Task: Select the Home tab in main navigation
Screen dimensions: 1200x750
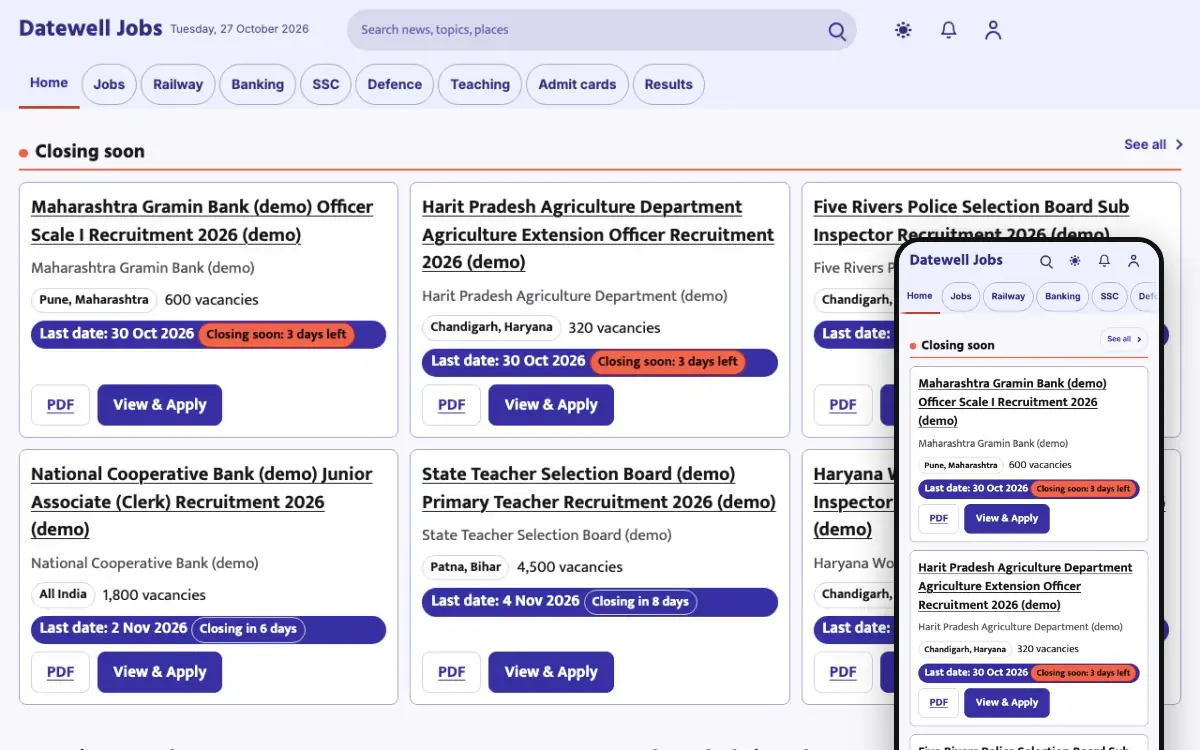Action: point(49,84)
